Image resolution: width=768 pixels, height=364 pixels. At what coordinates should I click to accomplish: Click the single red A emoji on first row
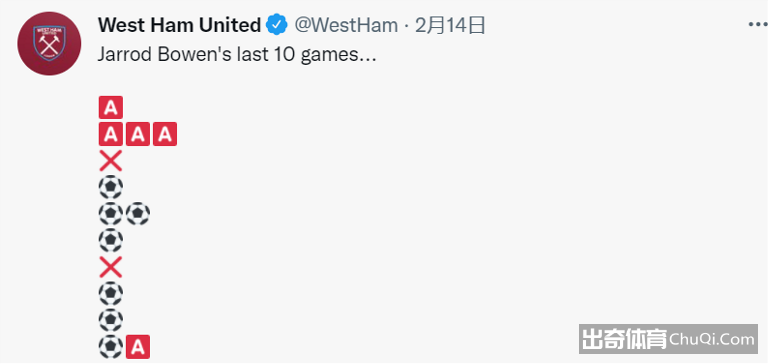(x=111, y=108)
